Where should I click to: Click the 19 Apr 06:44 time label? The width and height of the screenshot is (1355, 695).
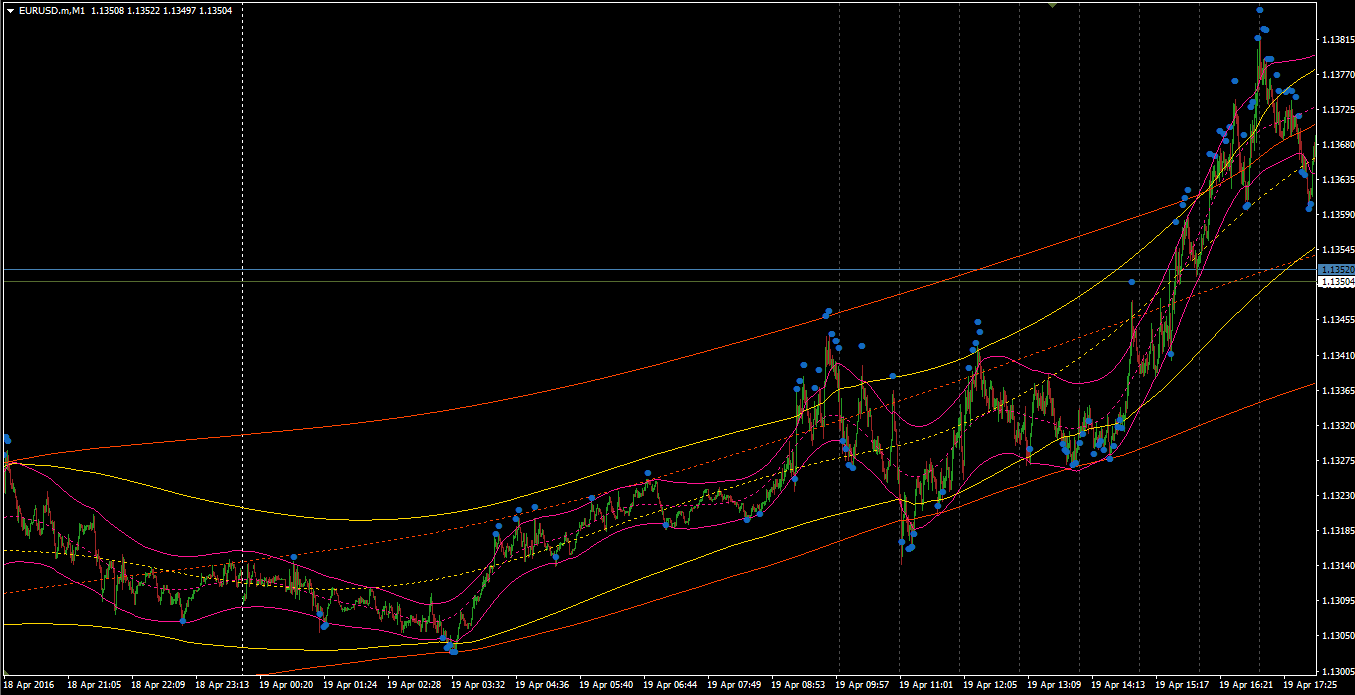coord(671,686)
